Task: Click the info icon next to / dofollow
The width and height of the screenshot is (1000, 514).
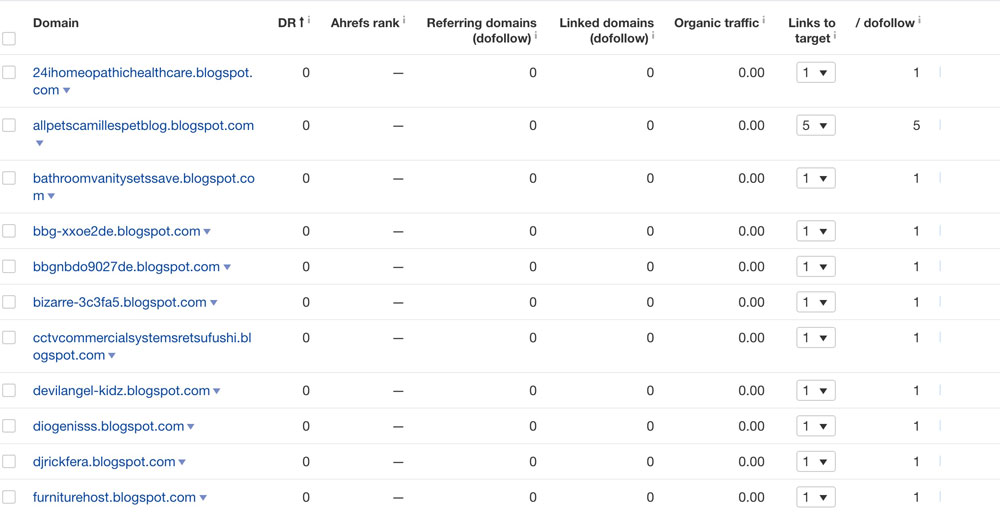Action: click(x=920, y=19)
